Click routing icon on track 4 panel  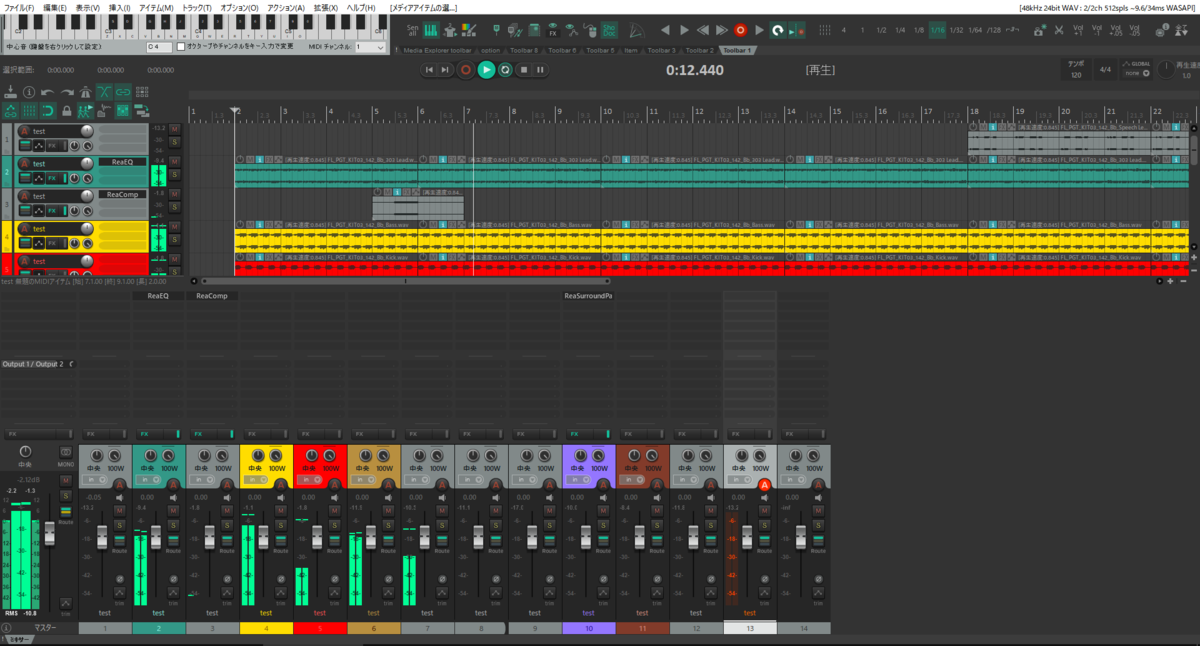tap(25, 243)
